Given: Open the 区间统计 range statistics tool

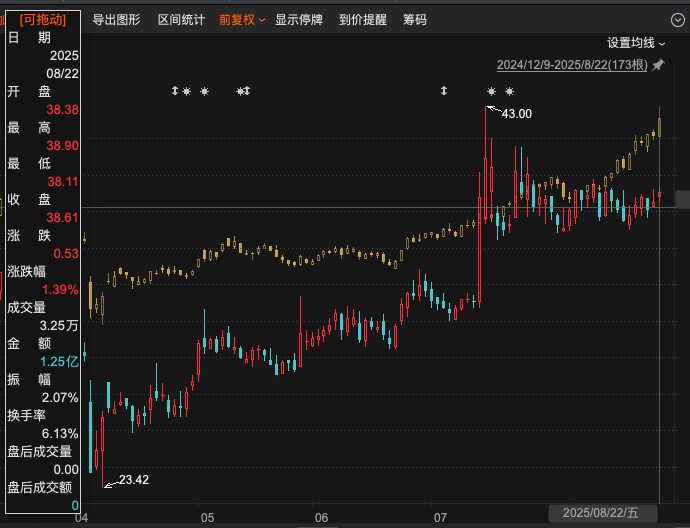Looking at the screenshot, I should pyautogui.click(x=181, y=19).
